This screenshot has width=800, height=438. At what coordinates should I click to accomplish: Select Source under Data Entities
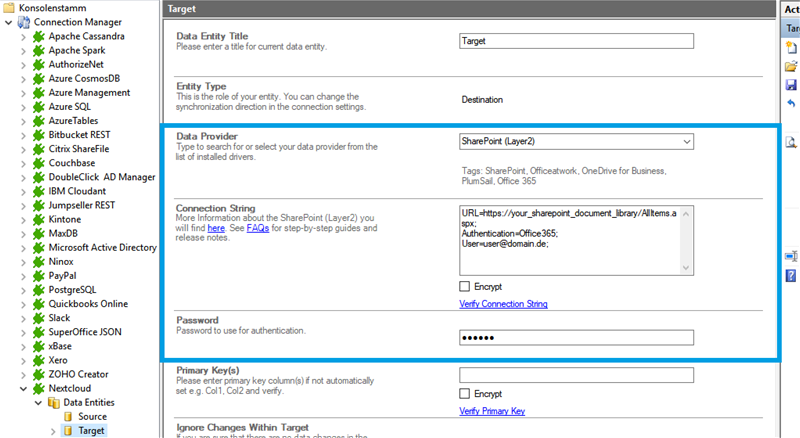point(92,416)
